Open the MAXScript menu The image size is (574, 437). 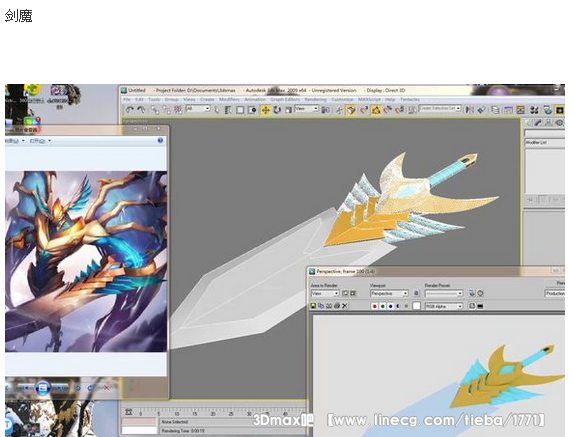click(369, 99)
